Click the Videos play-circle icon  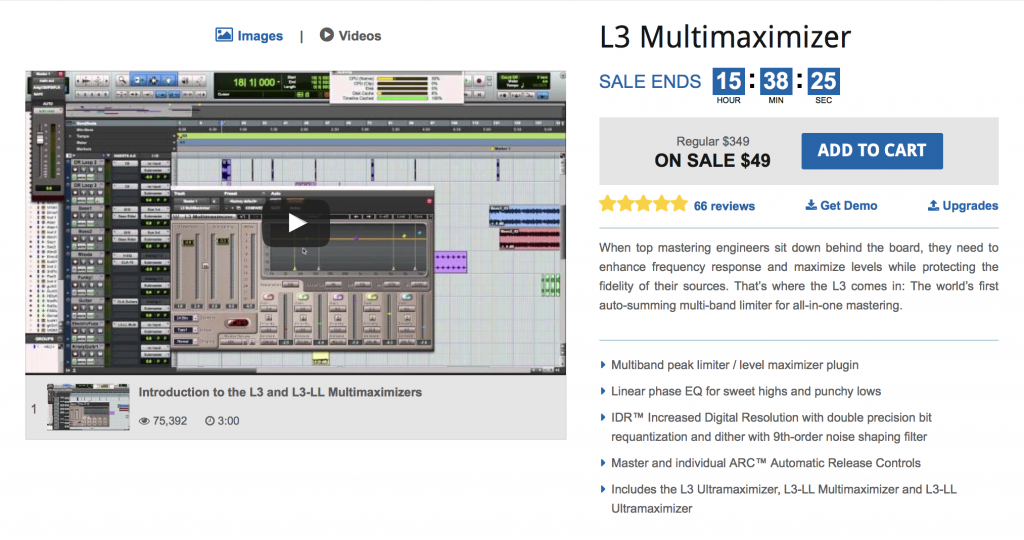tap(327, 35)
